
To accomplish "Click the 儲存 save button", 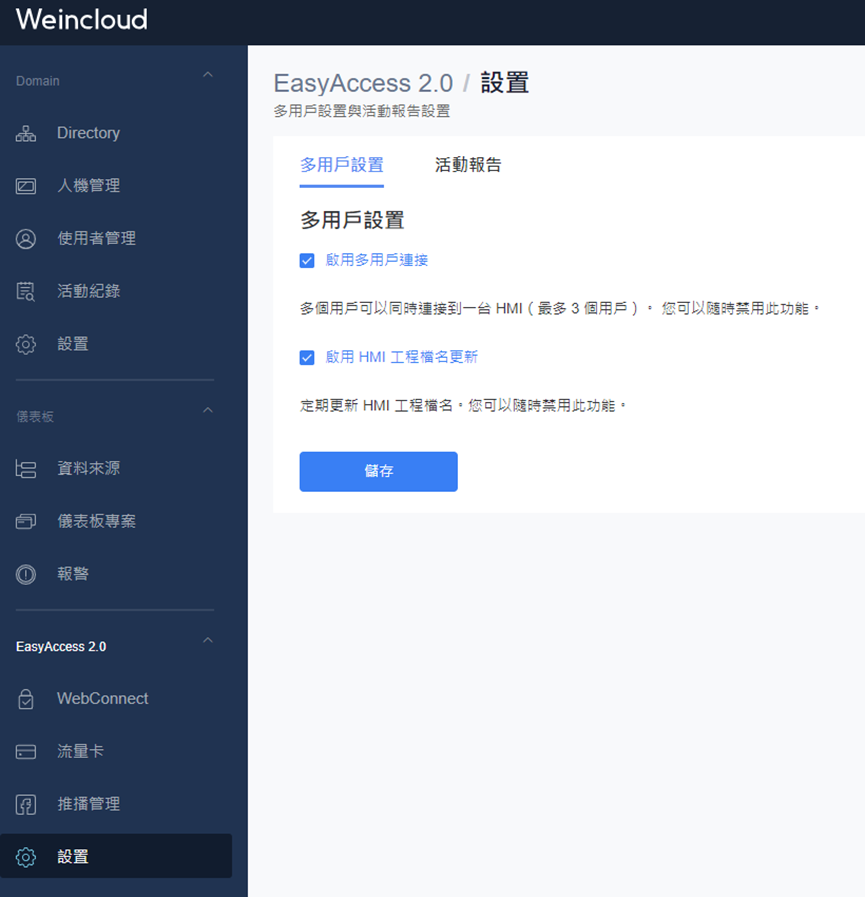I will pos(379,471).
